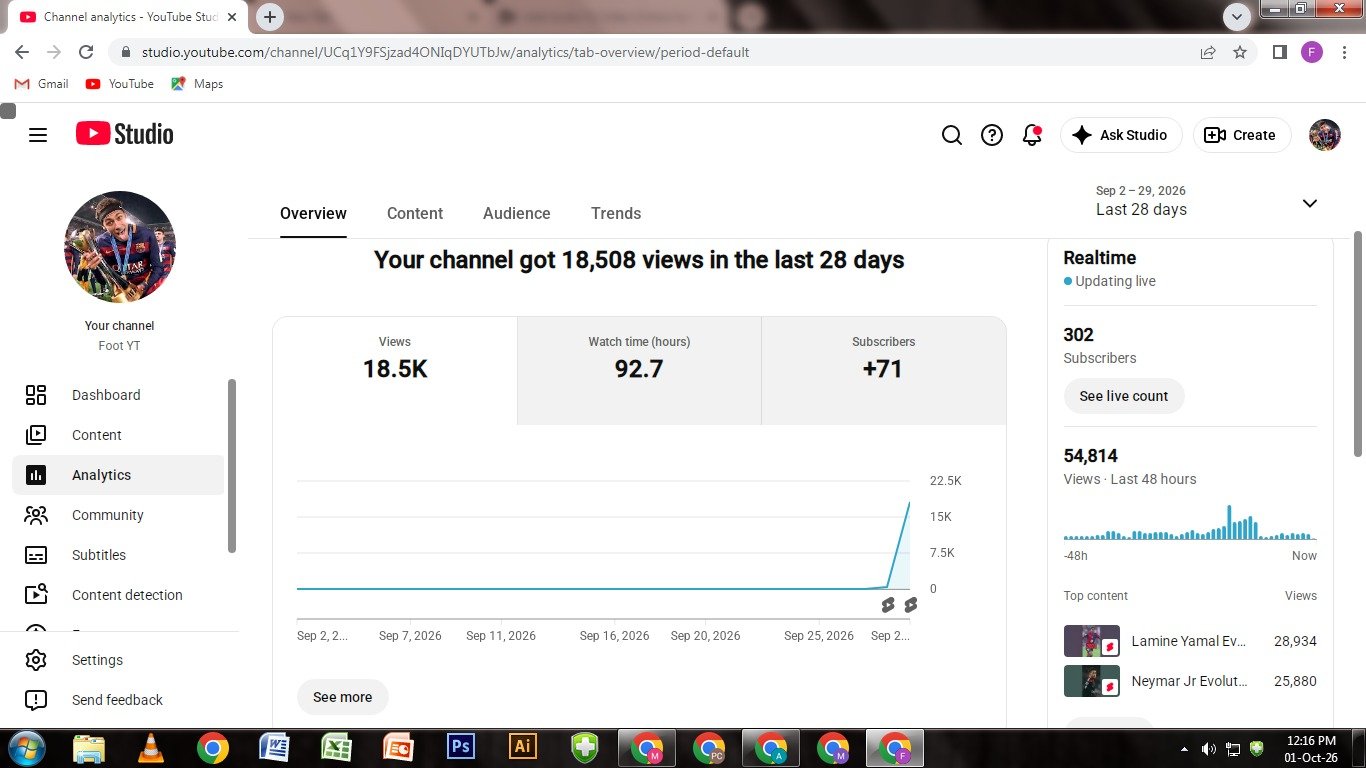Open the account avatar in Studio header
1366x768 pixels.
click(1325, 135)
